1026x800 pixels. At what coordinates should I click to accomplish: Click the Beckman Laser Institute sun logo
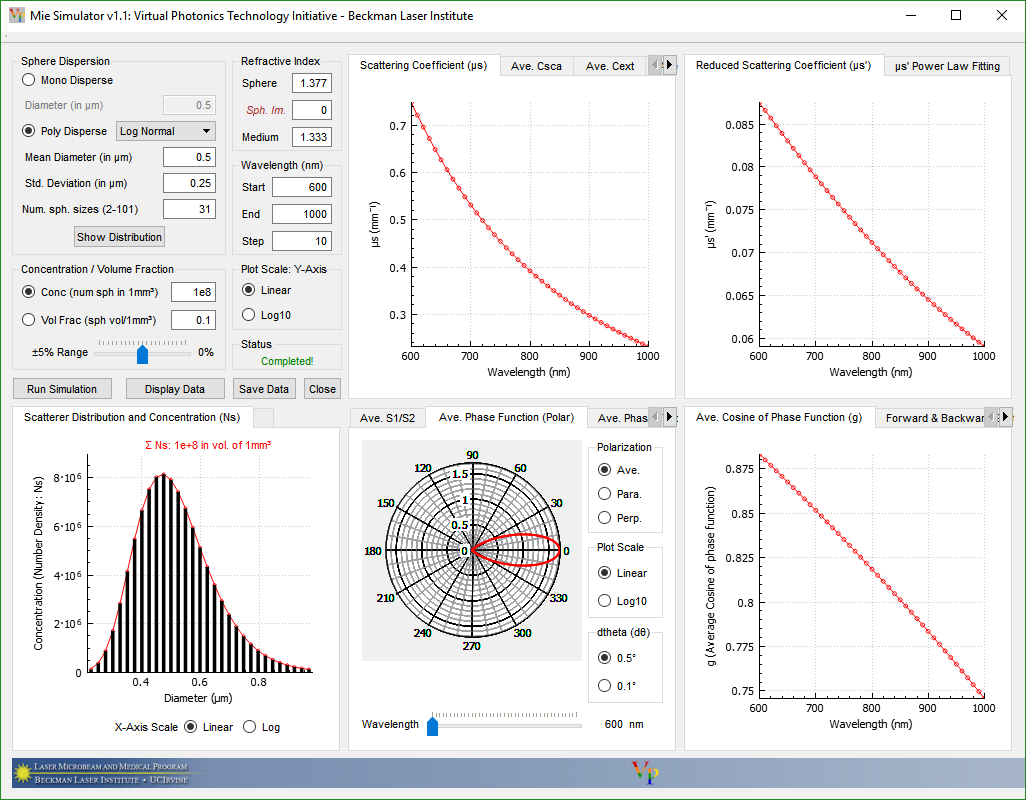coord(24,773)
